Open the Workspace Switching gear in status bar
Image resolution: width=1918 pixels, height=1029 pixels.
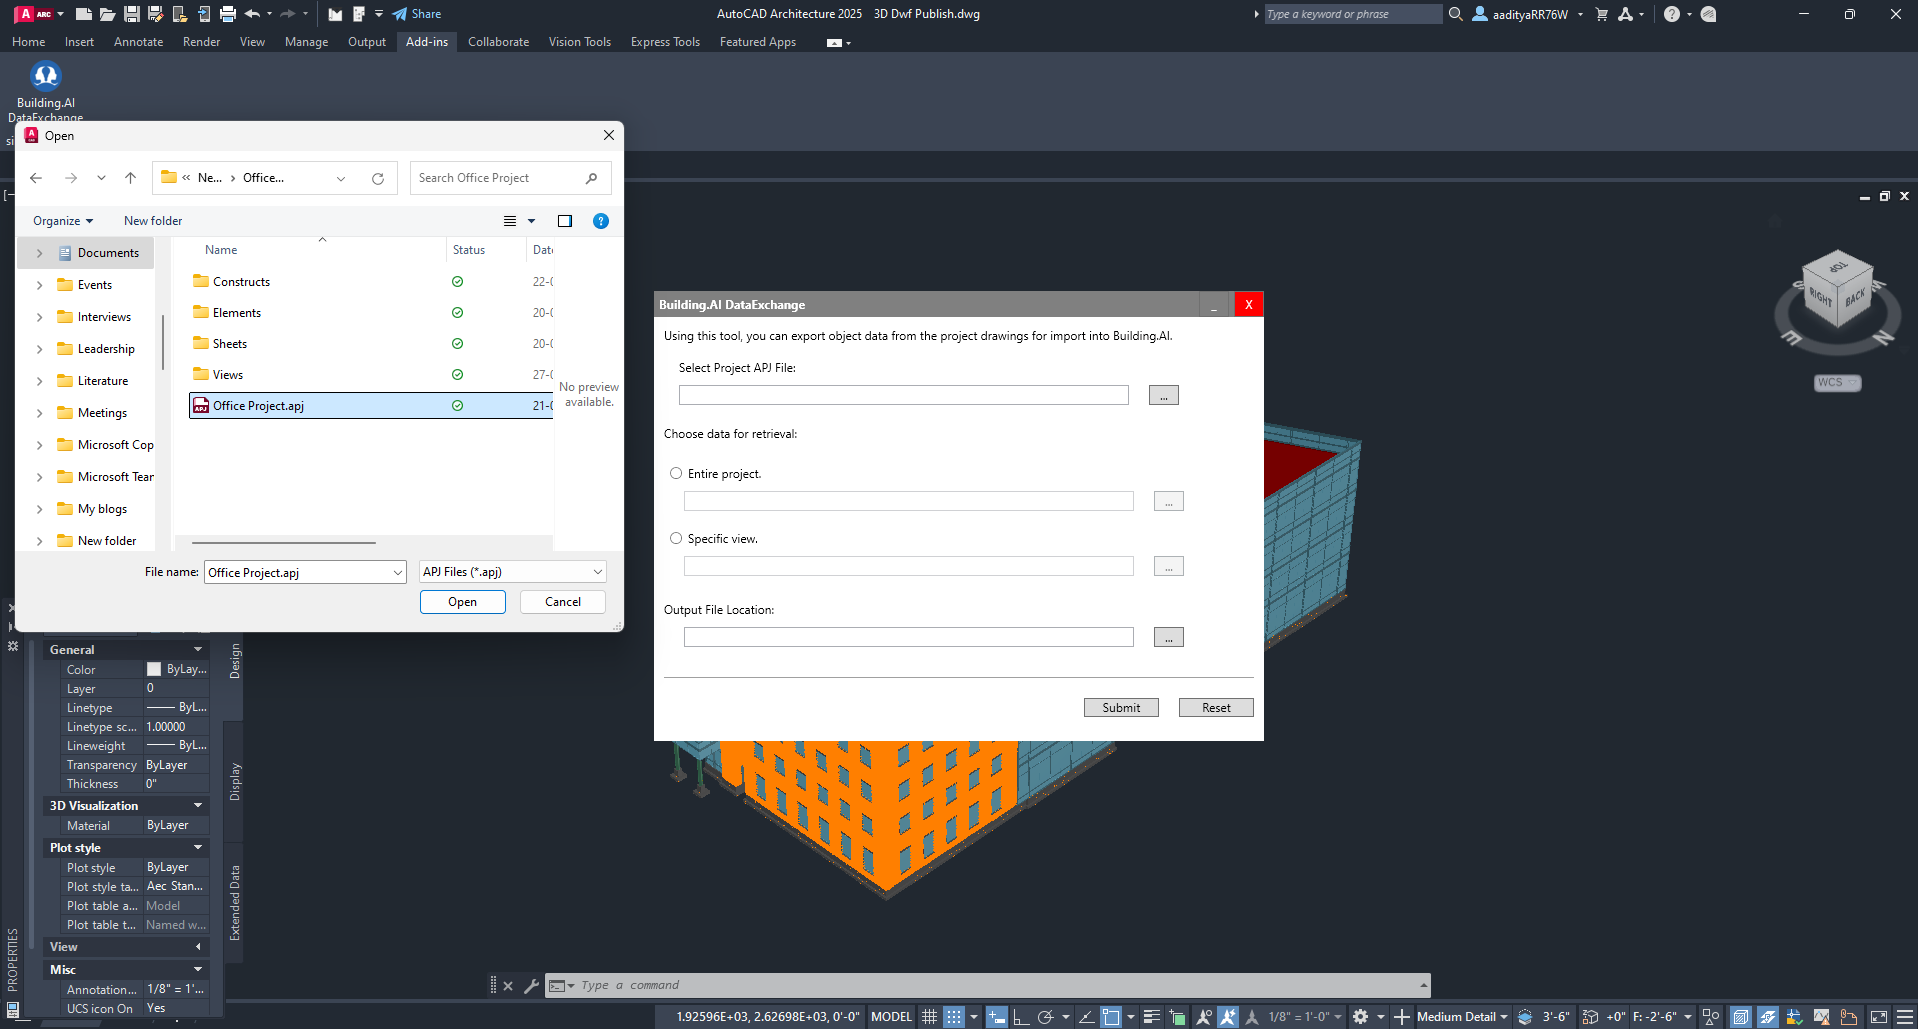[1361, 1017]
